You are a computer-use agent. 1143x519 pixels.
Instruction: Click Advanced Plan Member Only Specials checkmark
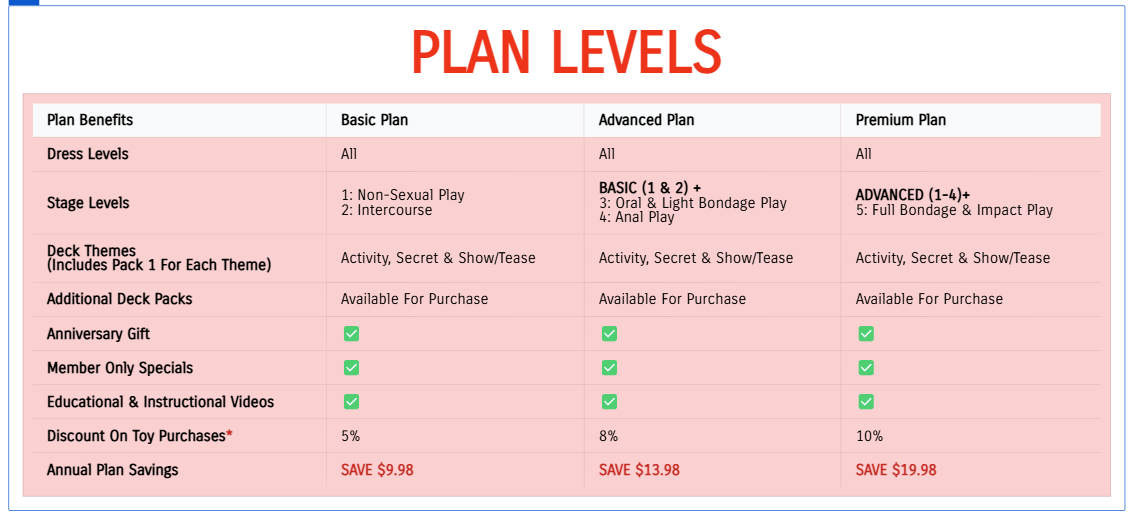pos(609,368)
